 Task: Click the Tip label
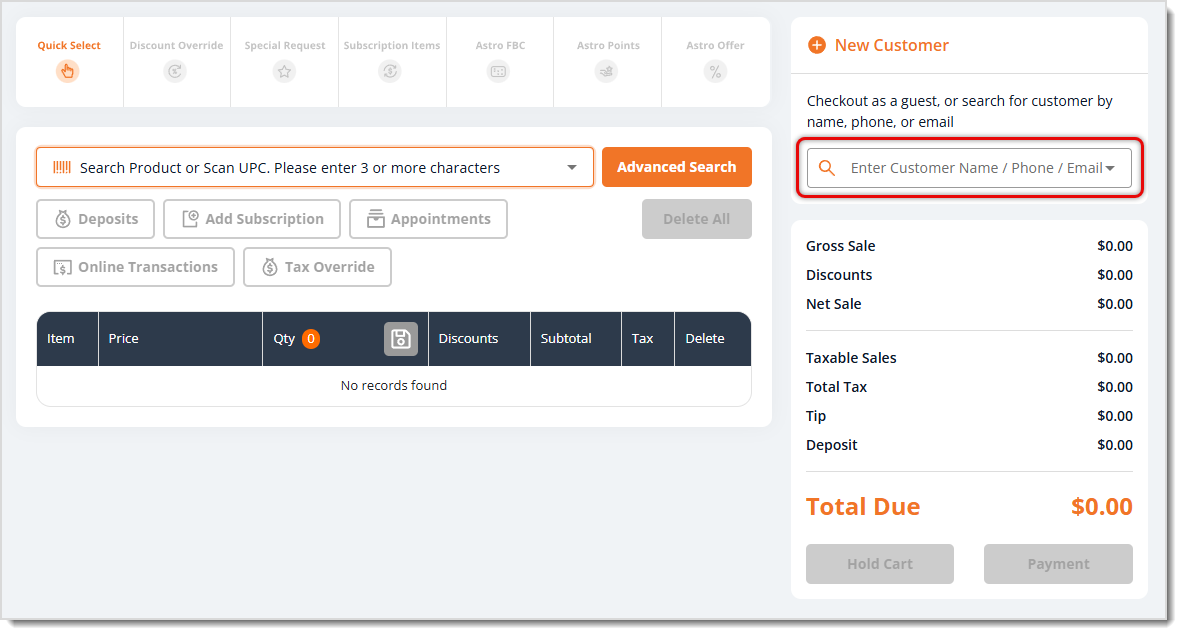point(816,416)
